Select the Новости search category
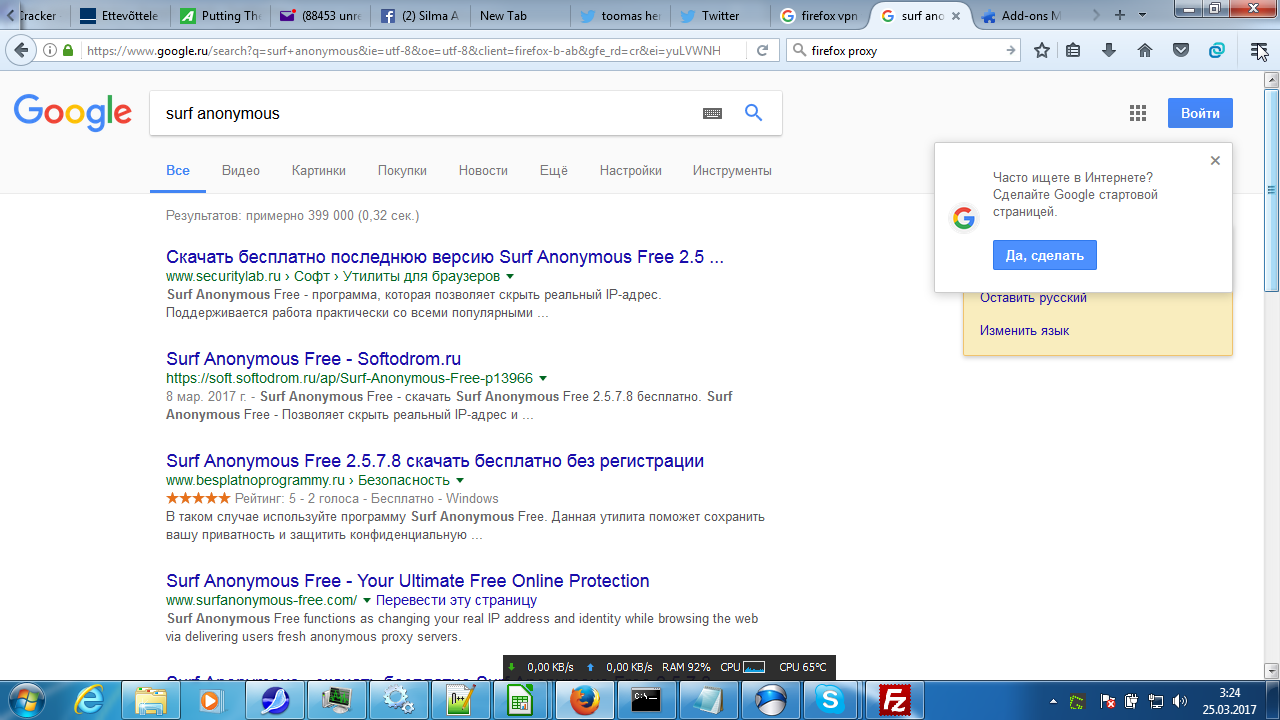The width and height of the screenshot is (1280, 720). pyautogui.click(x=483, y=170)
